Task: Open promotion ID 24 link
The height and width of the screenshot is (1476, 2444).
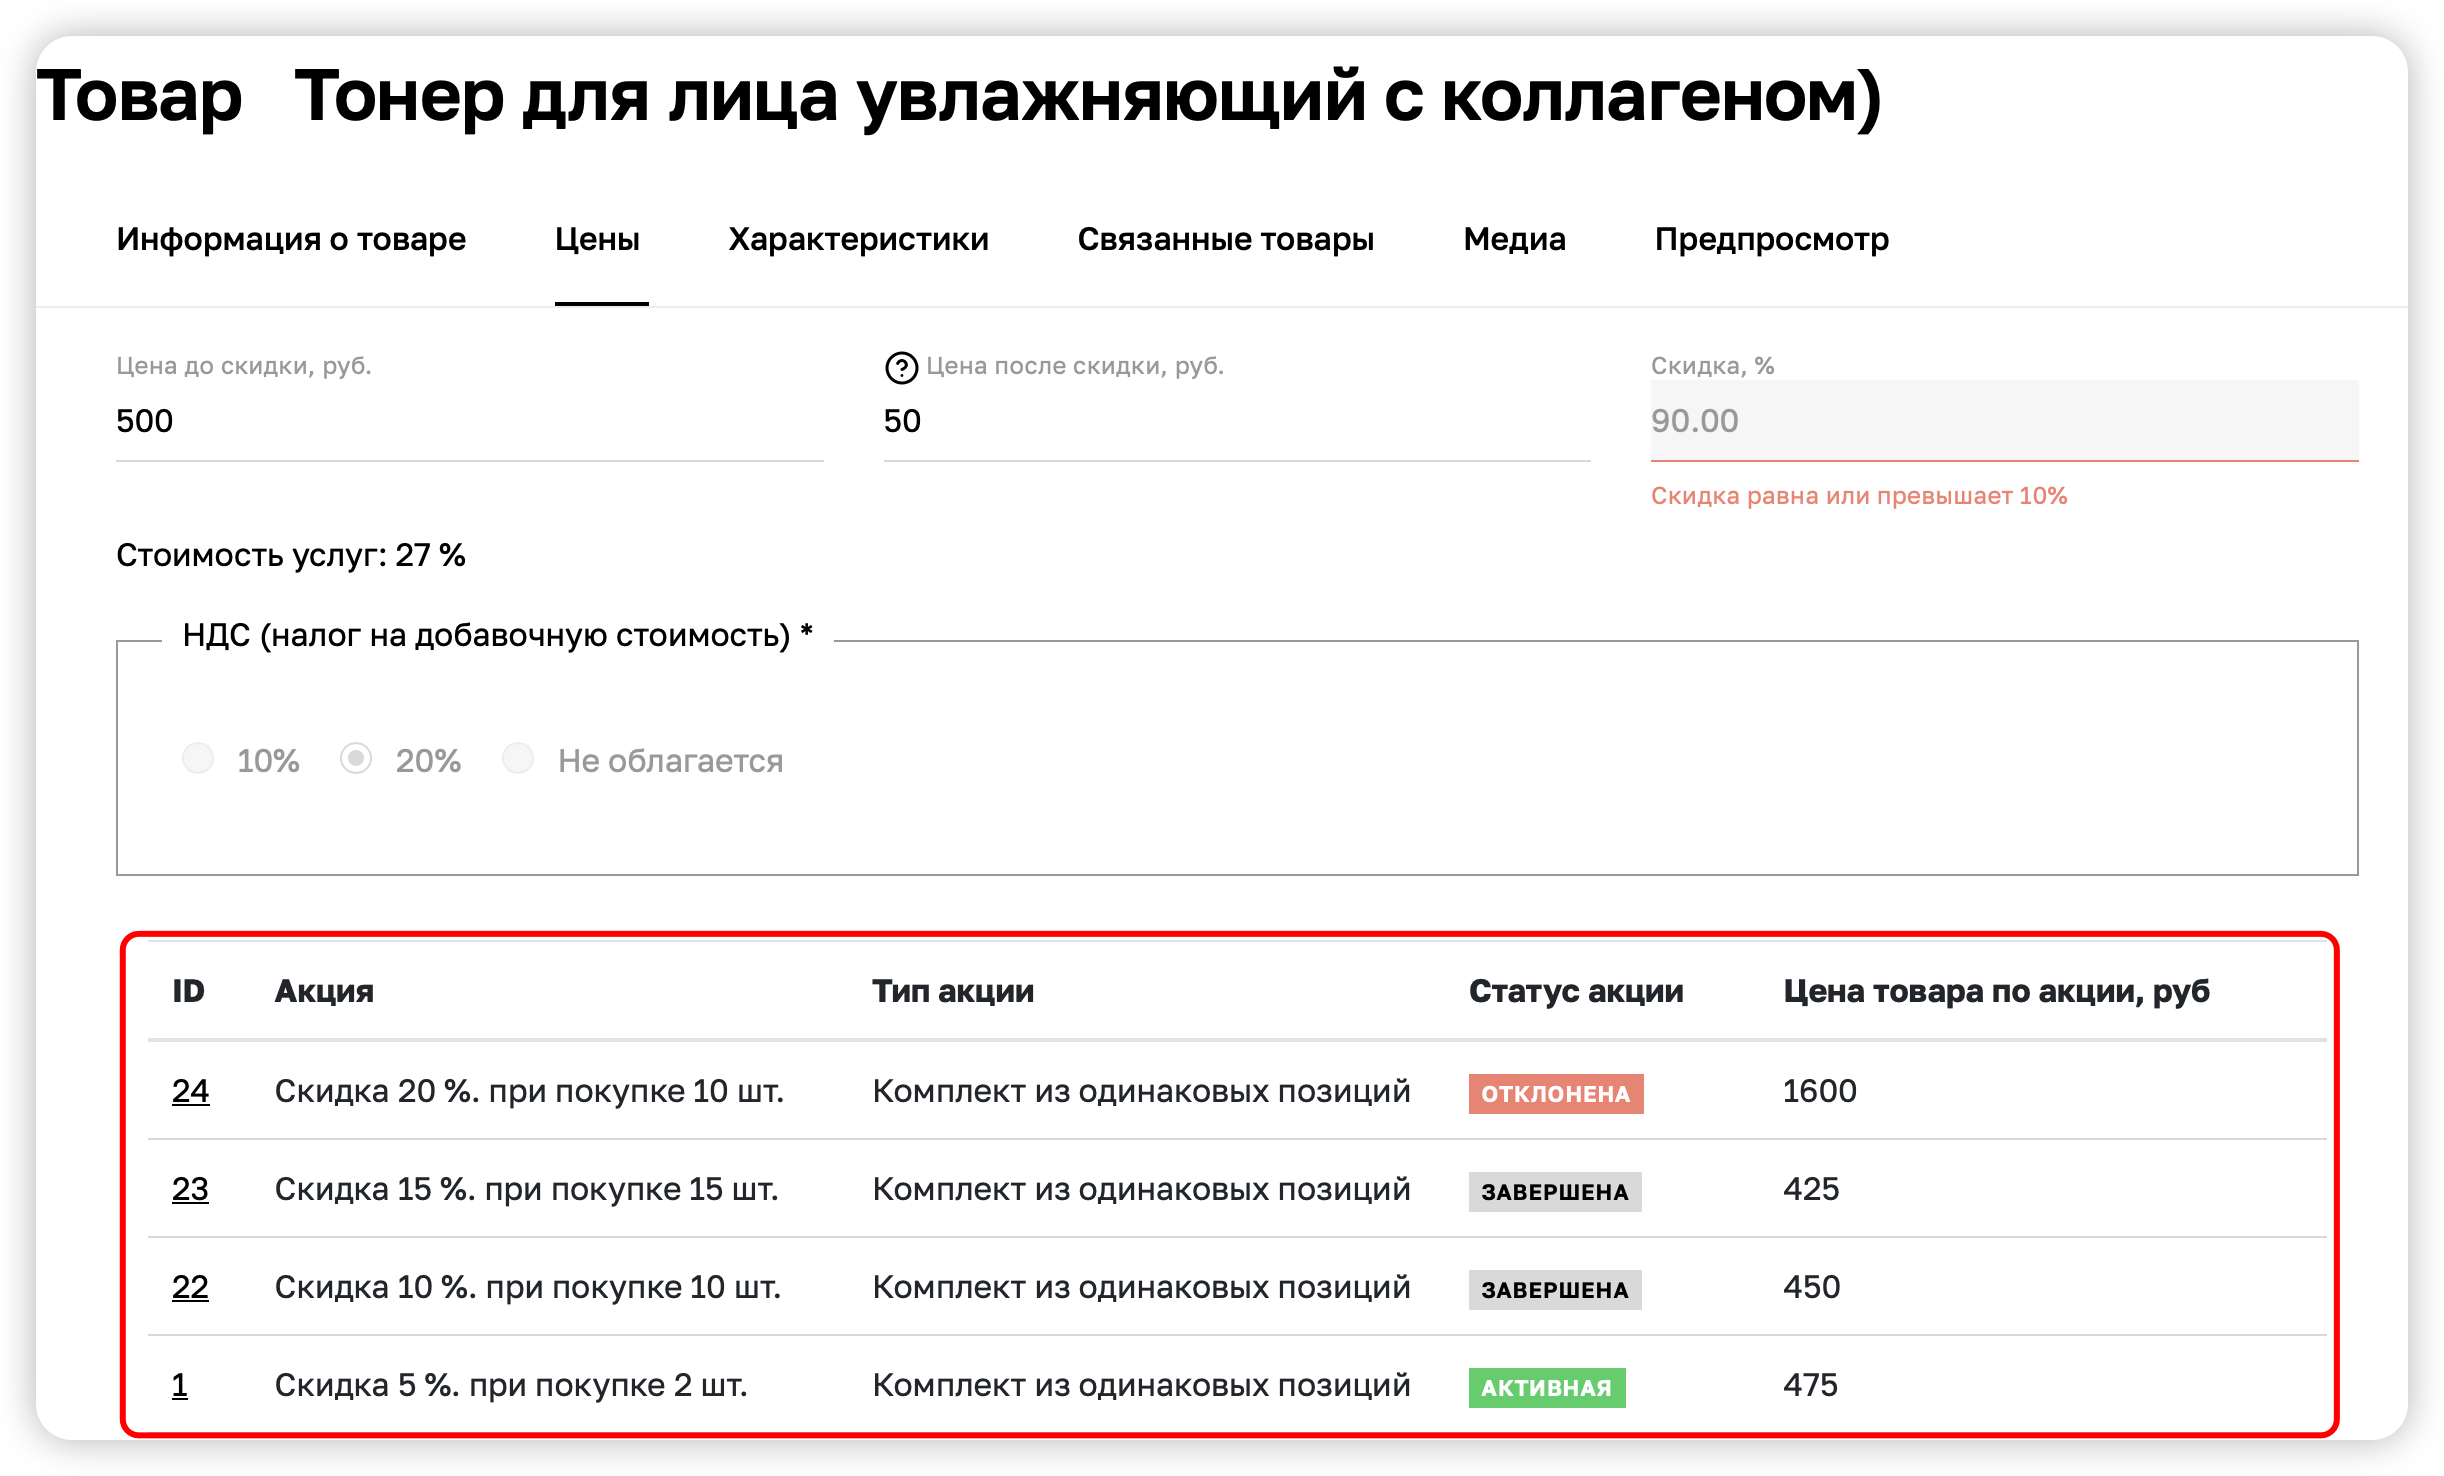Action: click(190, 1090)
